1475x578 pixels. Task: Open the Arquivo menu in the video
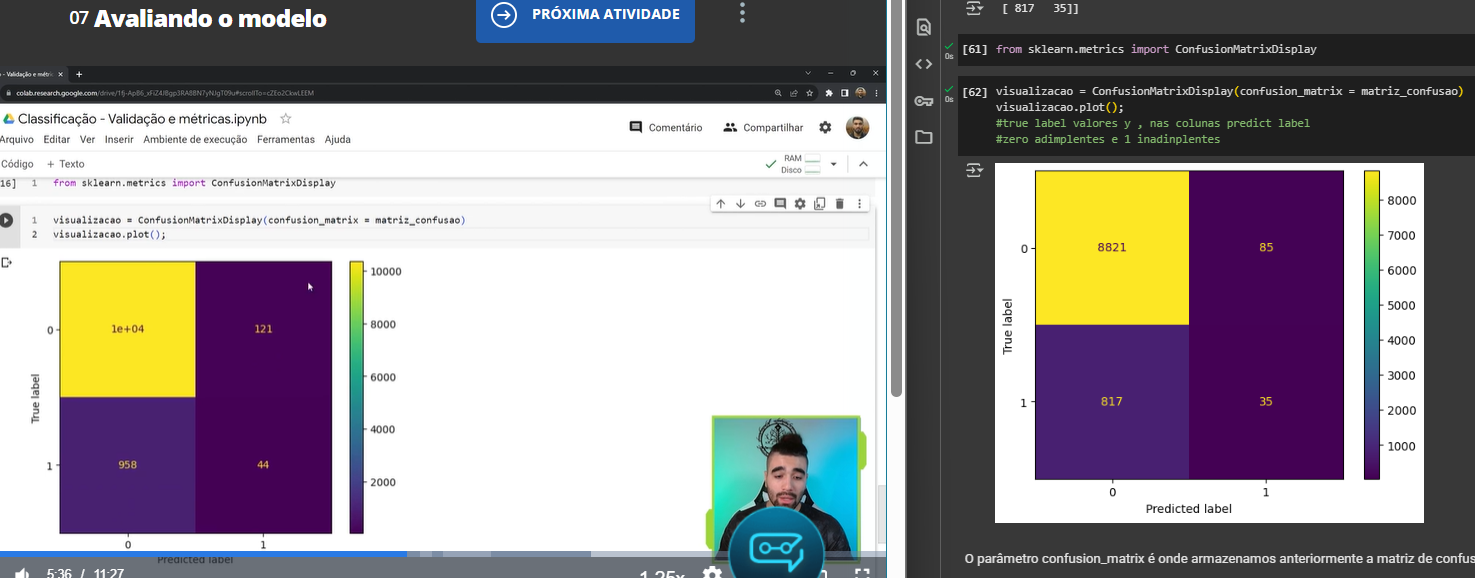16,139
